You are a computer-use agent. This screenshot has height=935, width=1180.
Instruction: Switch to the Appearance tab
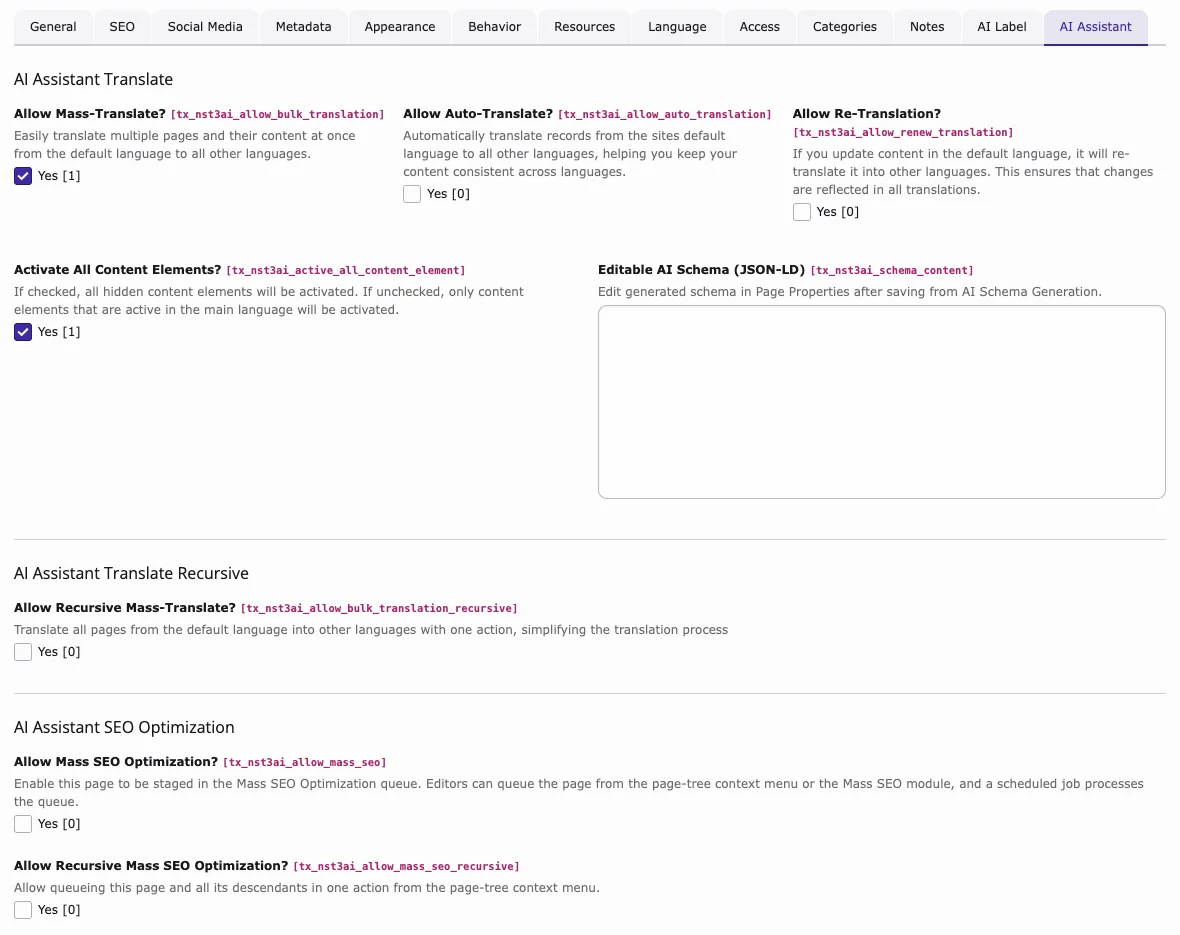tap(400, 27)
